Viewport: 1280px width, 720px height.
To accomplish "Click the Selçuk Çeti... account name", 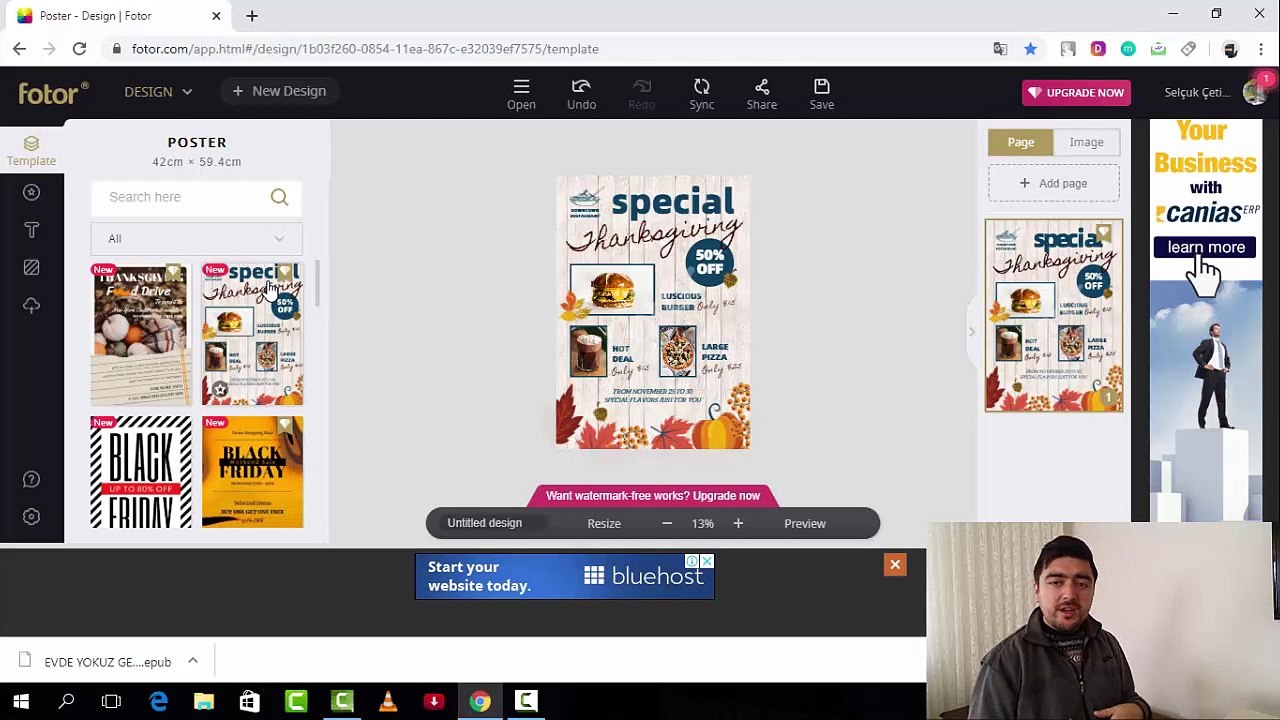I will point(1197,93).
